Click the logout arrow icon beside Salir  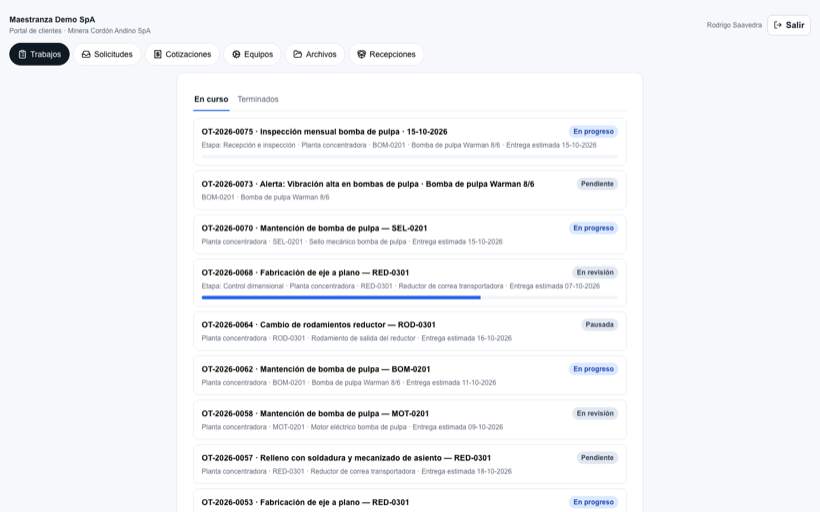778,25
